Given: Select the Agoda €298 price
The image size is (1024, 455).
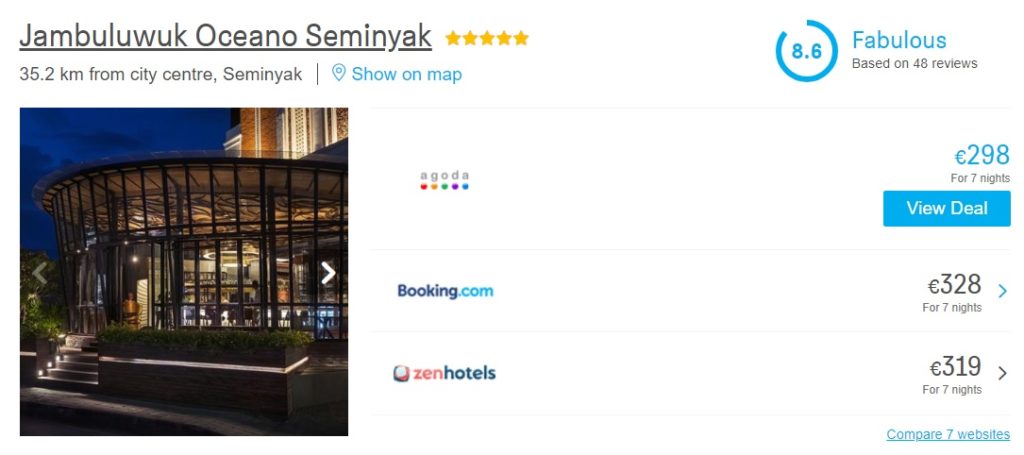Looking at the screenshot, I should 982,156.
